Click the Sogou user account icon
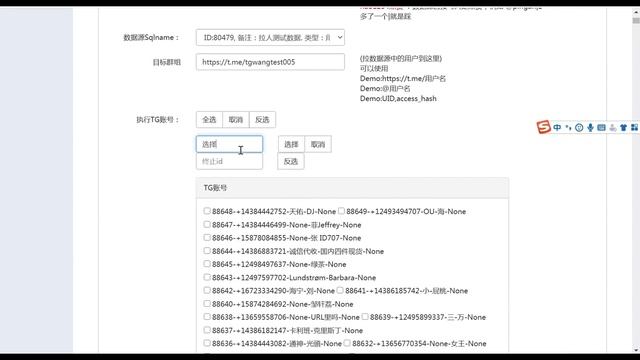 point(613,128)
